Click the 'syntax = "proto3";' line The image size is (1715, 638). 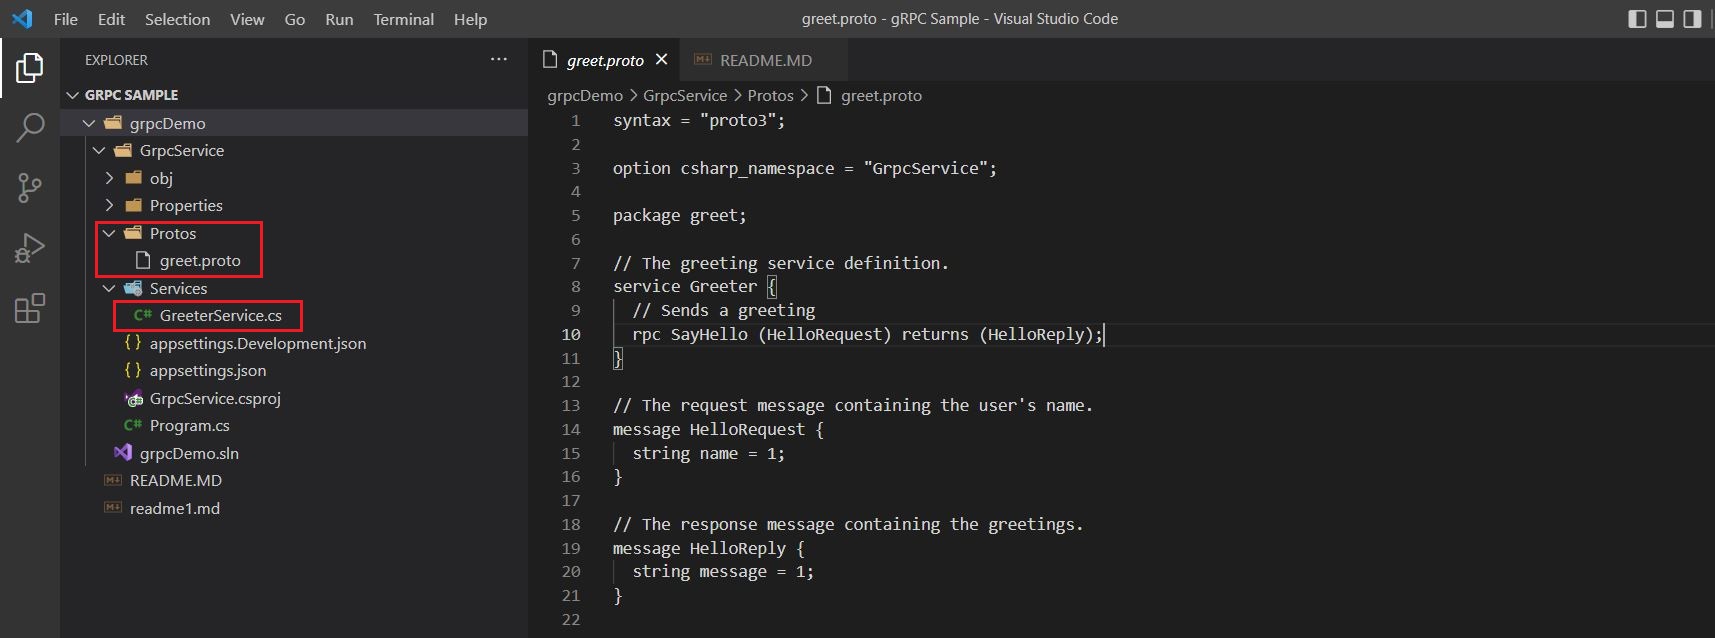[x=699, y=120]
